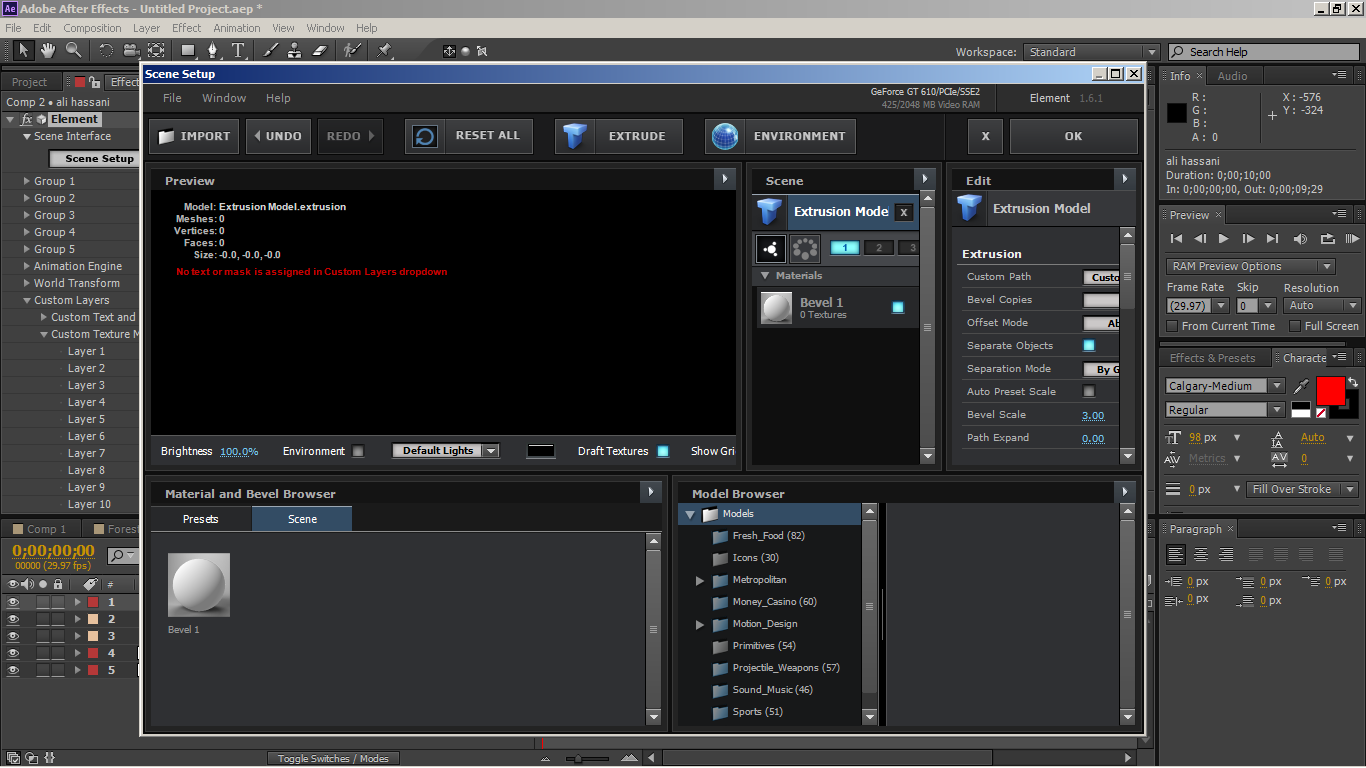Select the Pan Behind tool
This screenshot has height=768, width=1366.
(x=156, y=50)
